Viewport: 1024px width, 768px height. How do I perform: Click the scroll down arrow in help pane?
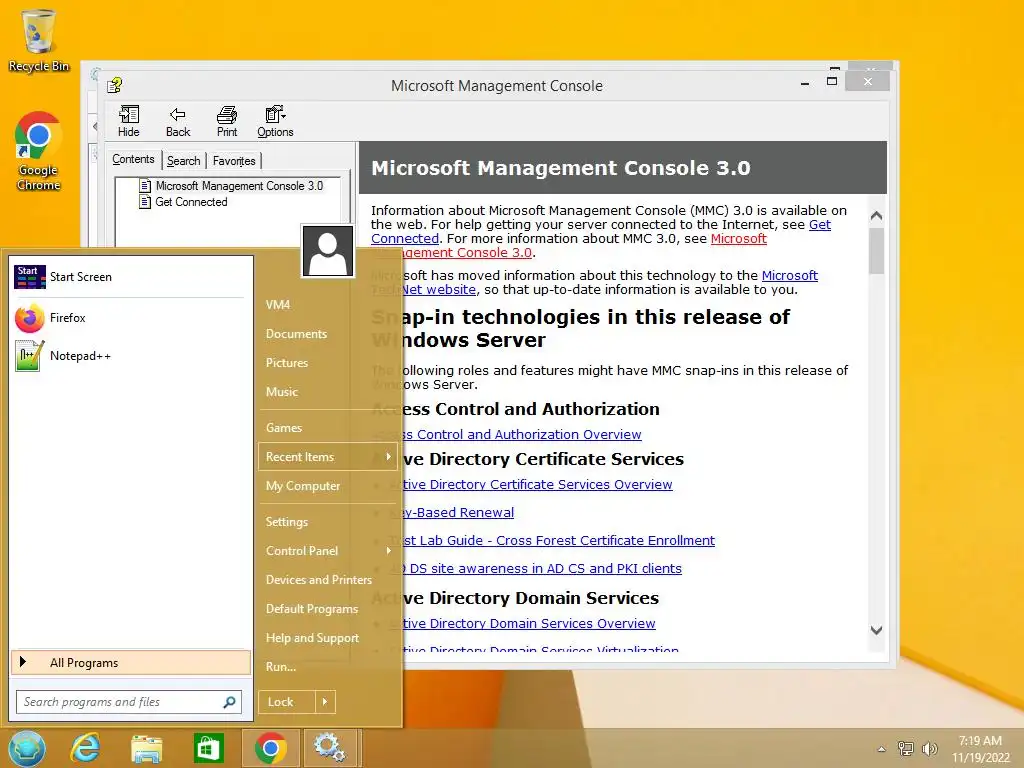[876, 630]
